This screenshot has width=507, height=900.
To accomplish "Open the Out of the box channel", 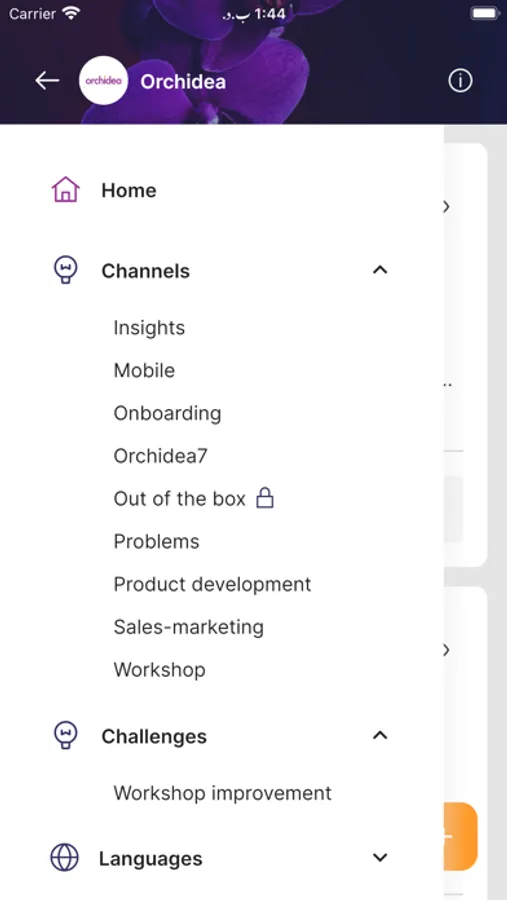I will [x=180, y=499].
